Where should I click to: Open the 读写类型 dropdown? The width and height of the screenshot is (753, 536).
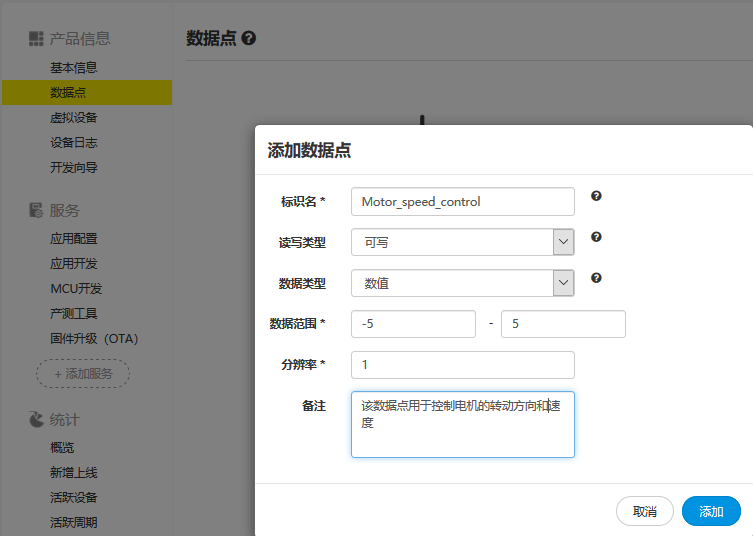point(462,242)
